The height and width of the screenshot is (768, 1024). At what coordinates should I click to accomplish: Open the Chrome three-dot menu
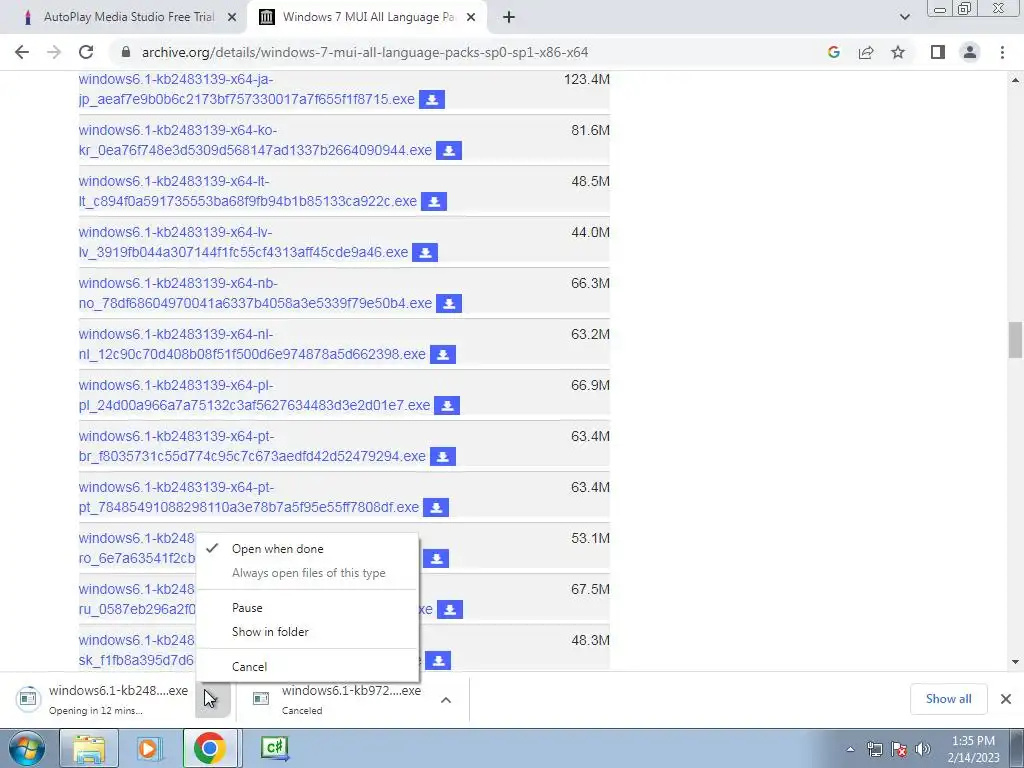pos(1002,52)
